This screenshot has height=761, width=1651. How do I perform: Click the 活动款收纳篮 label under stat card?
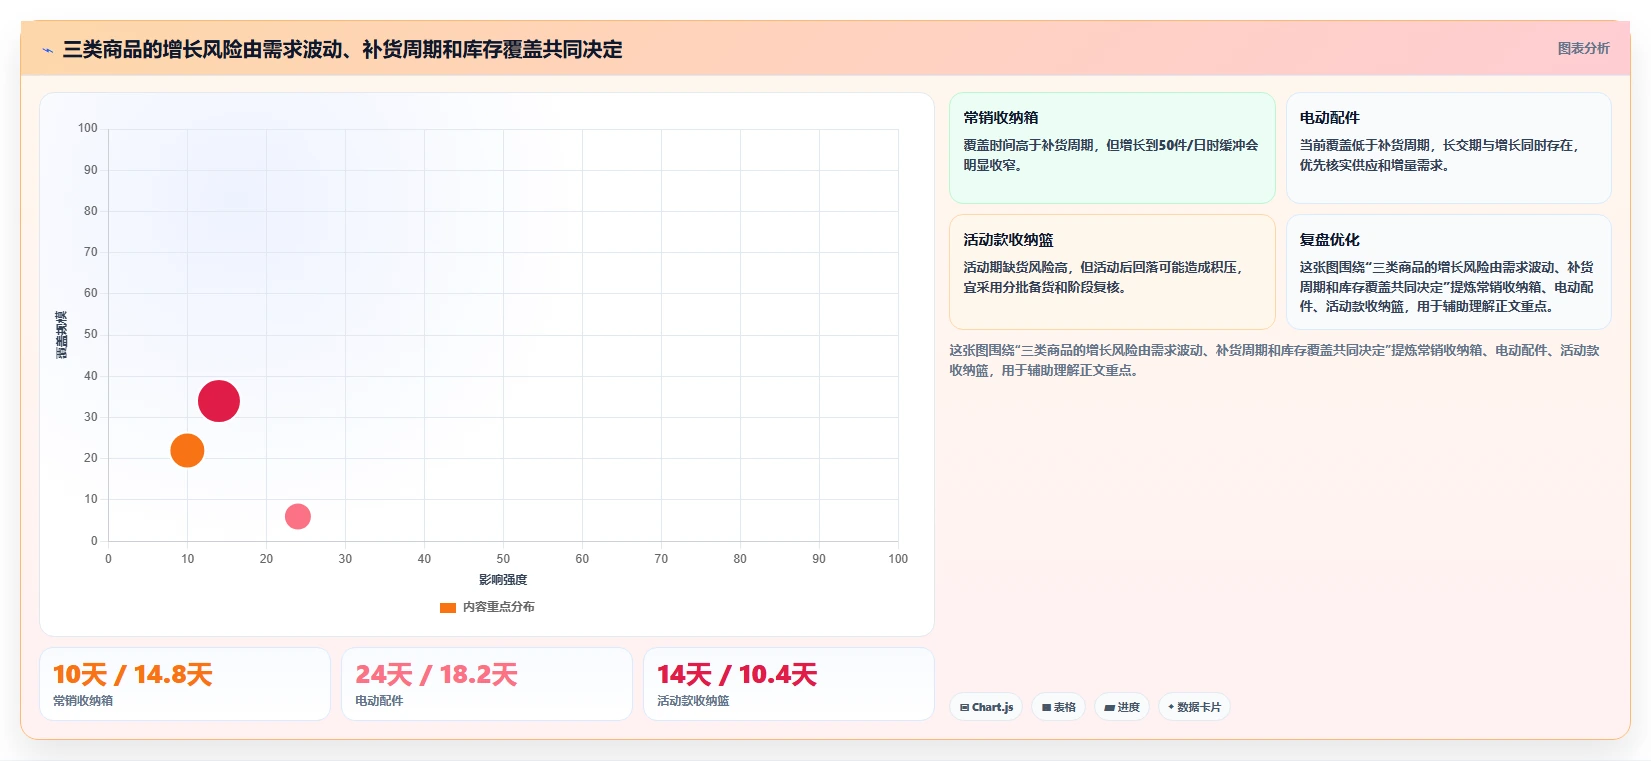click(693, 701)
